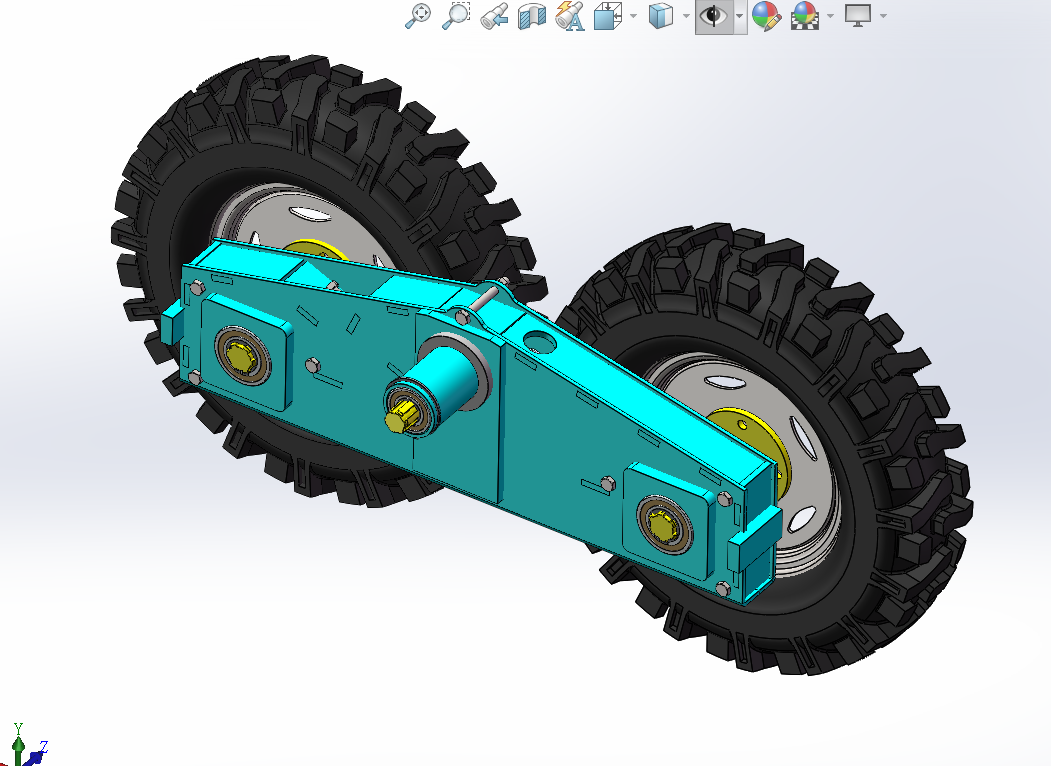The height and width of the screenshot is (766, 1051).
Task: Expand the Display Style dropdown arrow
Action: (x=686, y=16)
